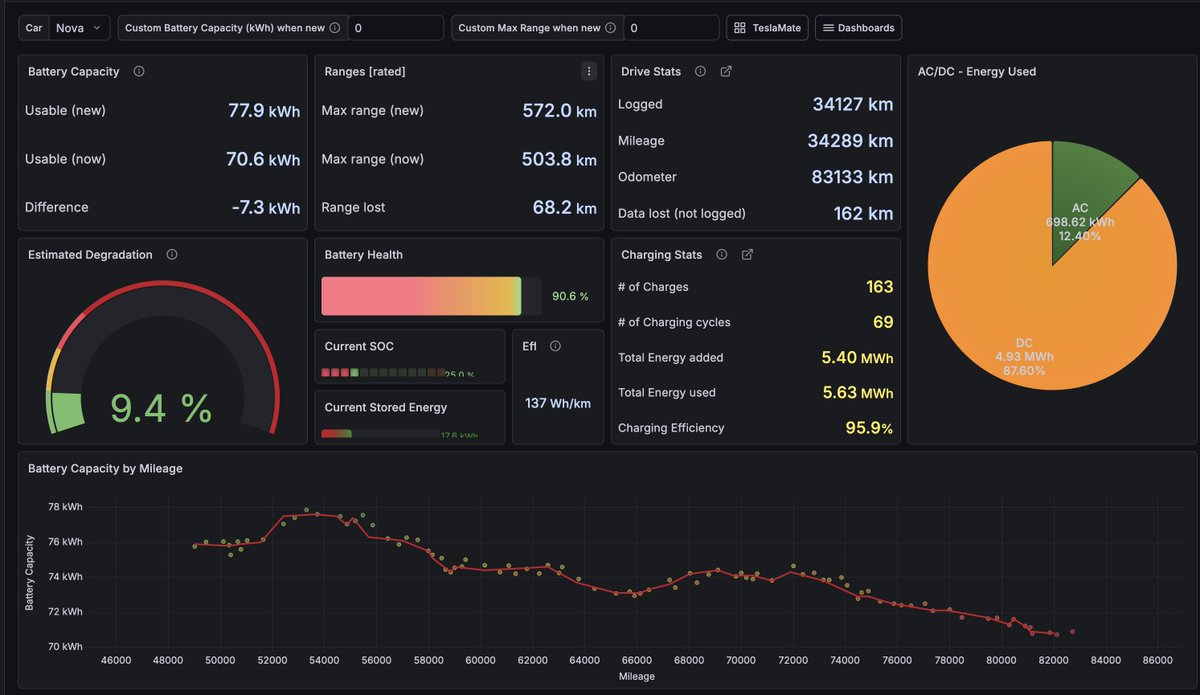The width and height of the screenshot is (1200, 695).
Task: Click the first data point near 49000 mileage
Action: [195, 546]
